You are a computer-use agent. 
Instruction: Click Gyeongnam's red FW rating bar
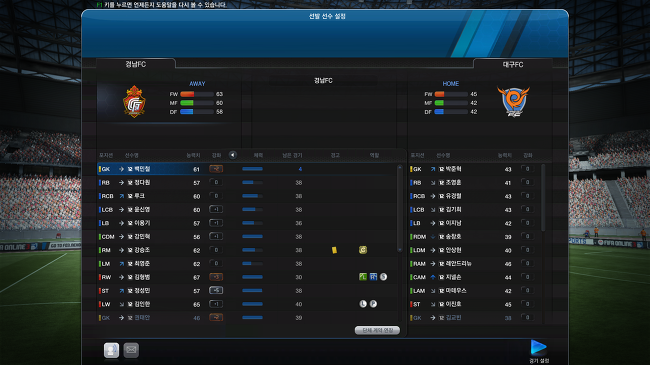pos(197,94)
